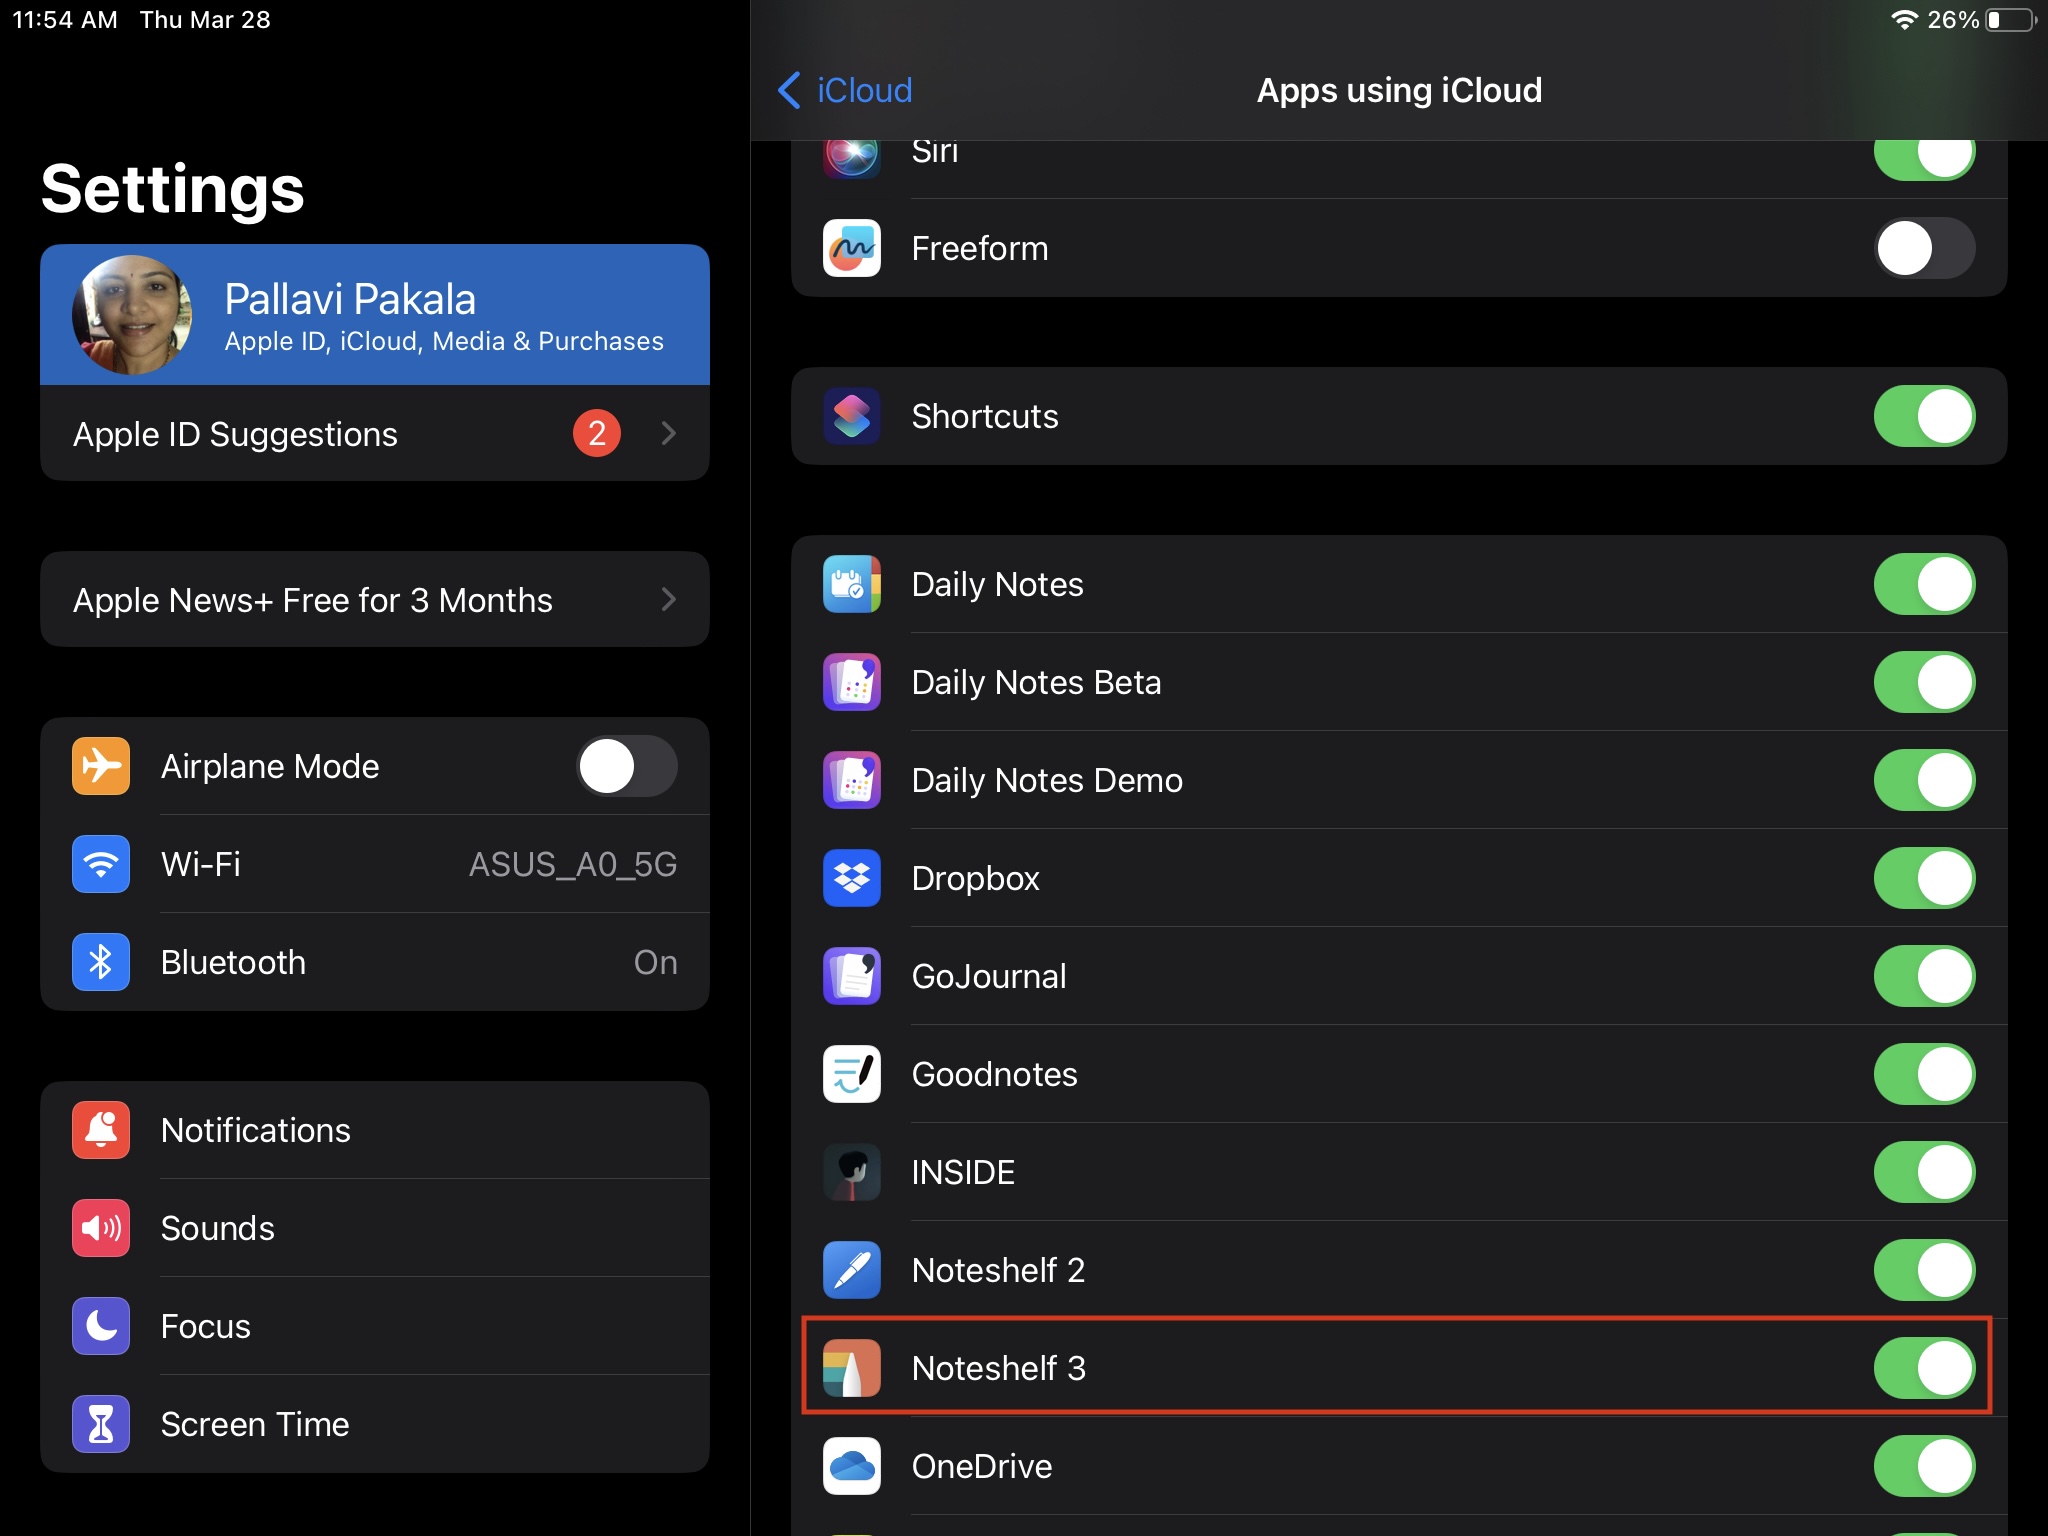The width and height of the screenshot is (2048, 1536).
Task: Toggle the Siri iCloud switch
Action: pos(1924,160)
